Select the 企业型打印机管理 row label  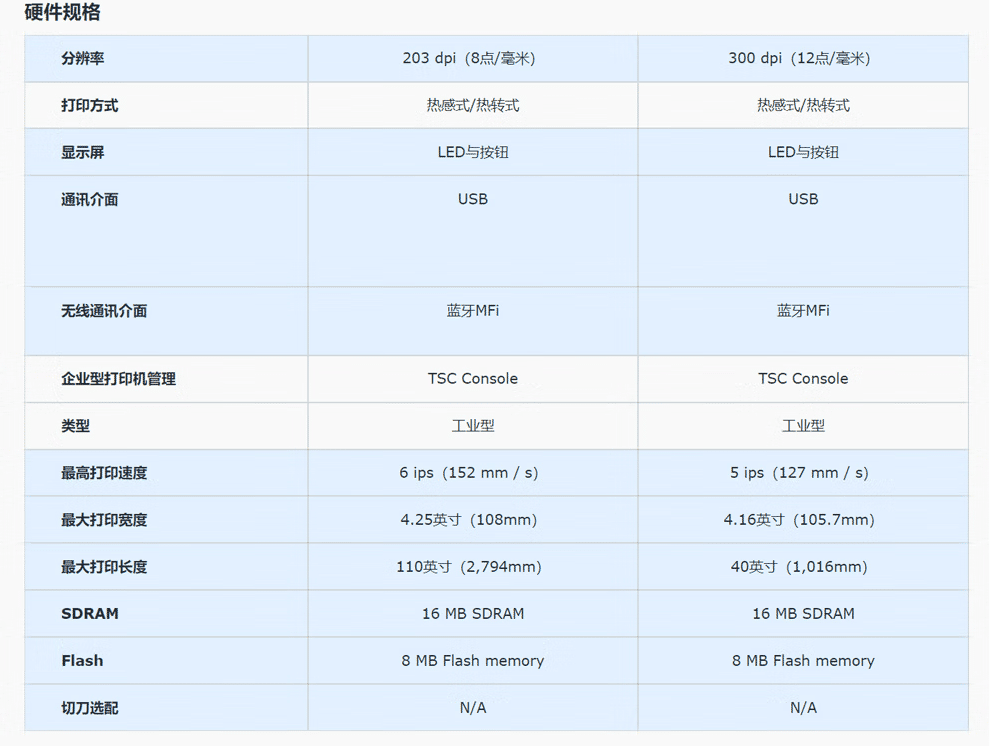click(x=118, y=379)
